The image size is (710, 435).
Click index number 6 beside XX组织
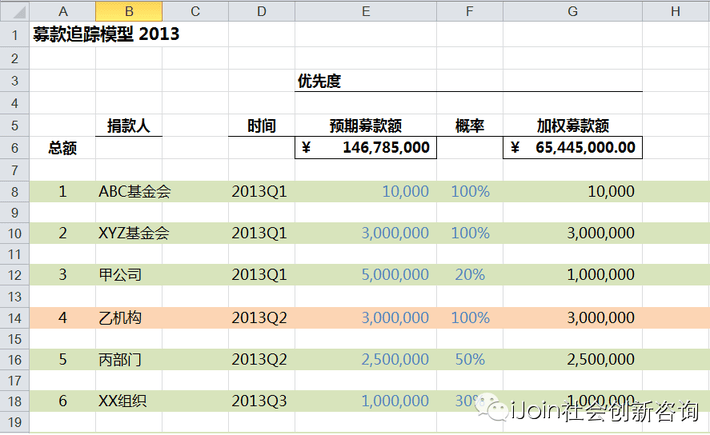click(62, 401)
